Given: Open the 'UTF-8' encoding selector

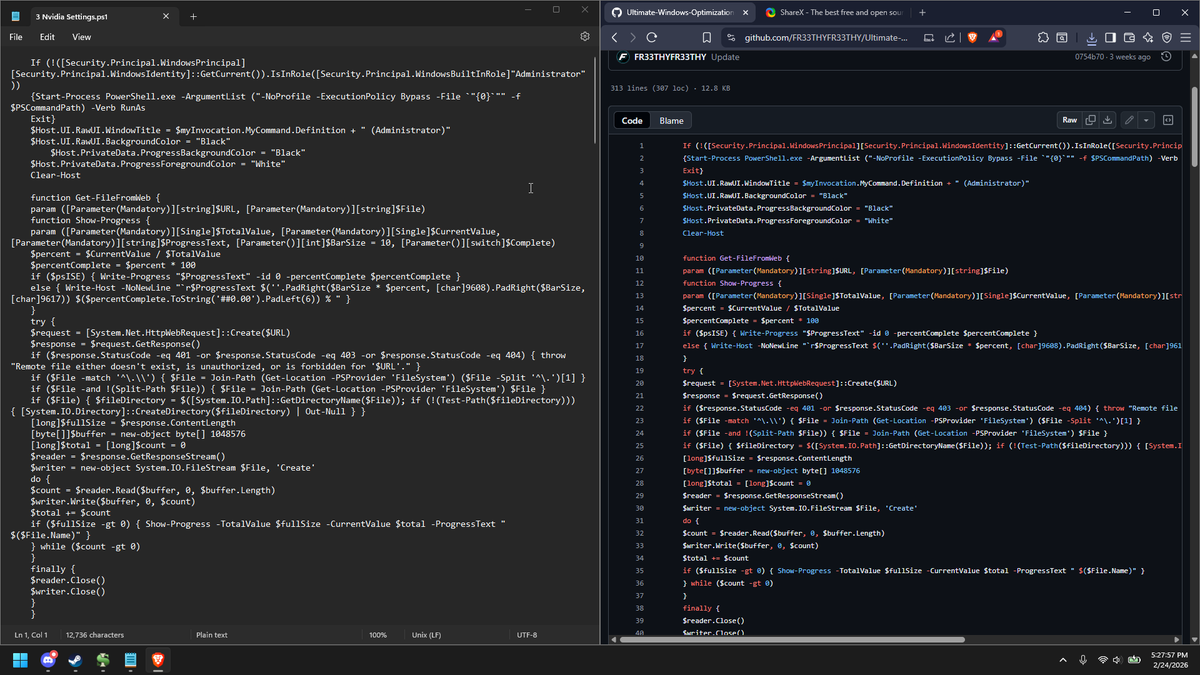Looking at the screenshot, I should tap(527, 635).
